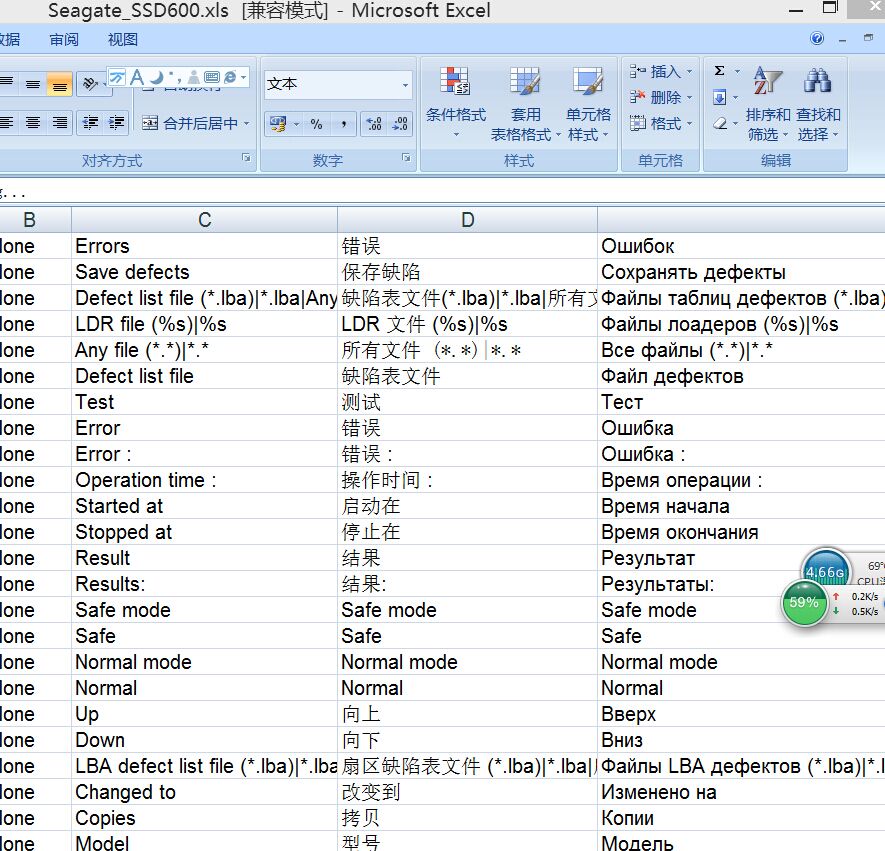Click the Fill down icon
The height and width of the screenshot is (851, 885).
click(720, 98)
